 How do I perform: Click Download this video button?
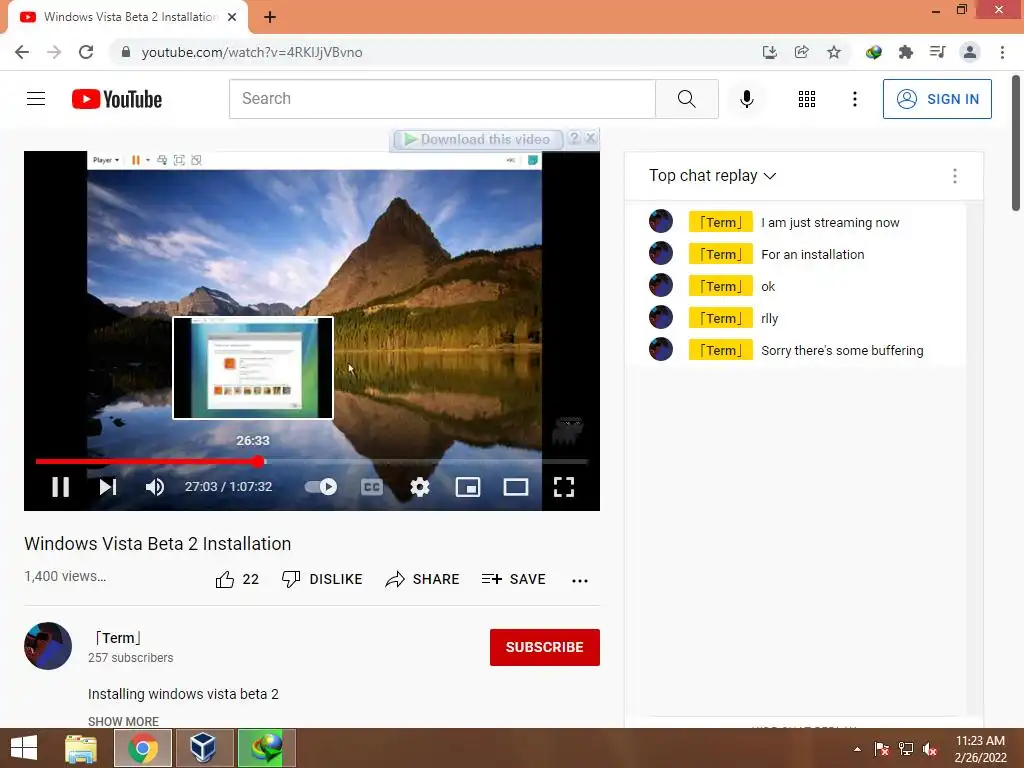pyautogui.click(x=477, y=139)
